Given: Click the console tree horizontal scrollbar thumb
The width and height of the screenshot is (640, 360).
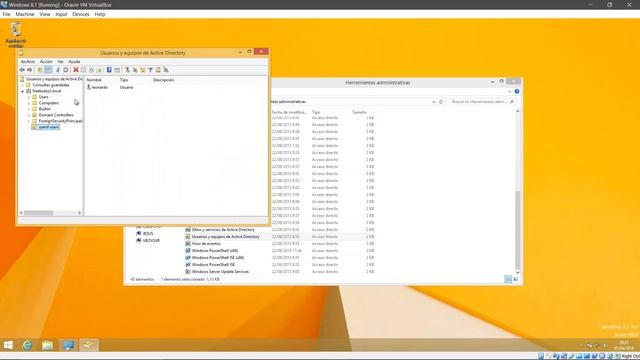Looking at the screenshot, I should [x=38, y=213].
